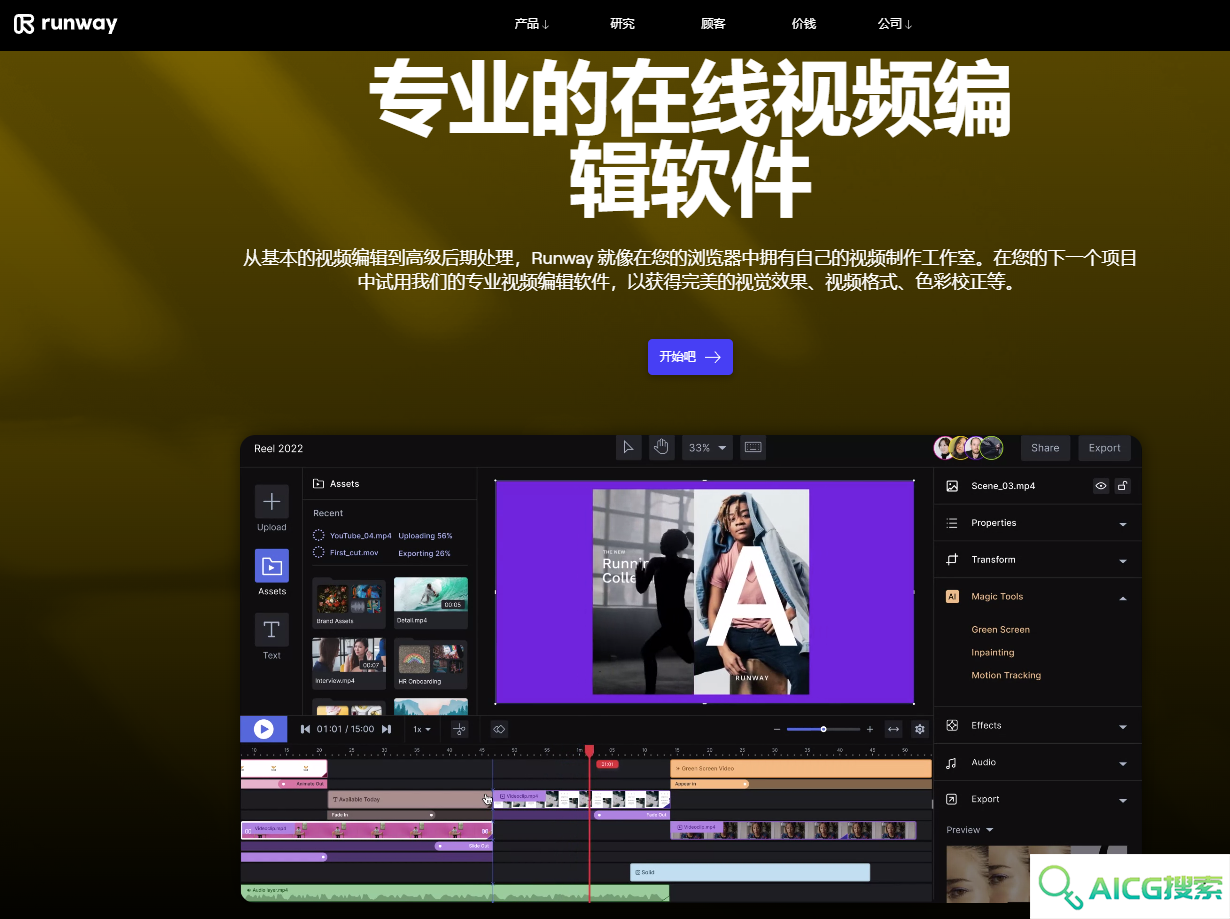Zoom in timeline with plus icon
Image resolution: width=1230 pixels, height=919 pixels.
pyautogui.click(x=870, y=729)
